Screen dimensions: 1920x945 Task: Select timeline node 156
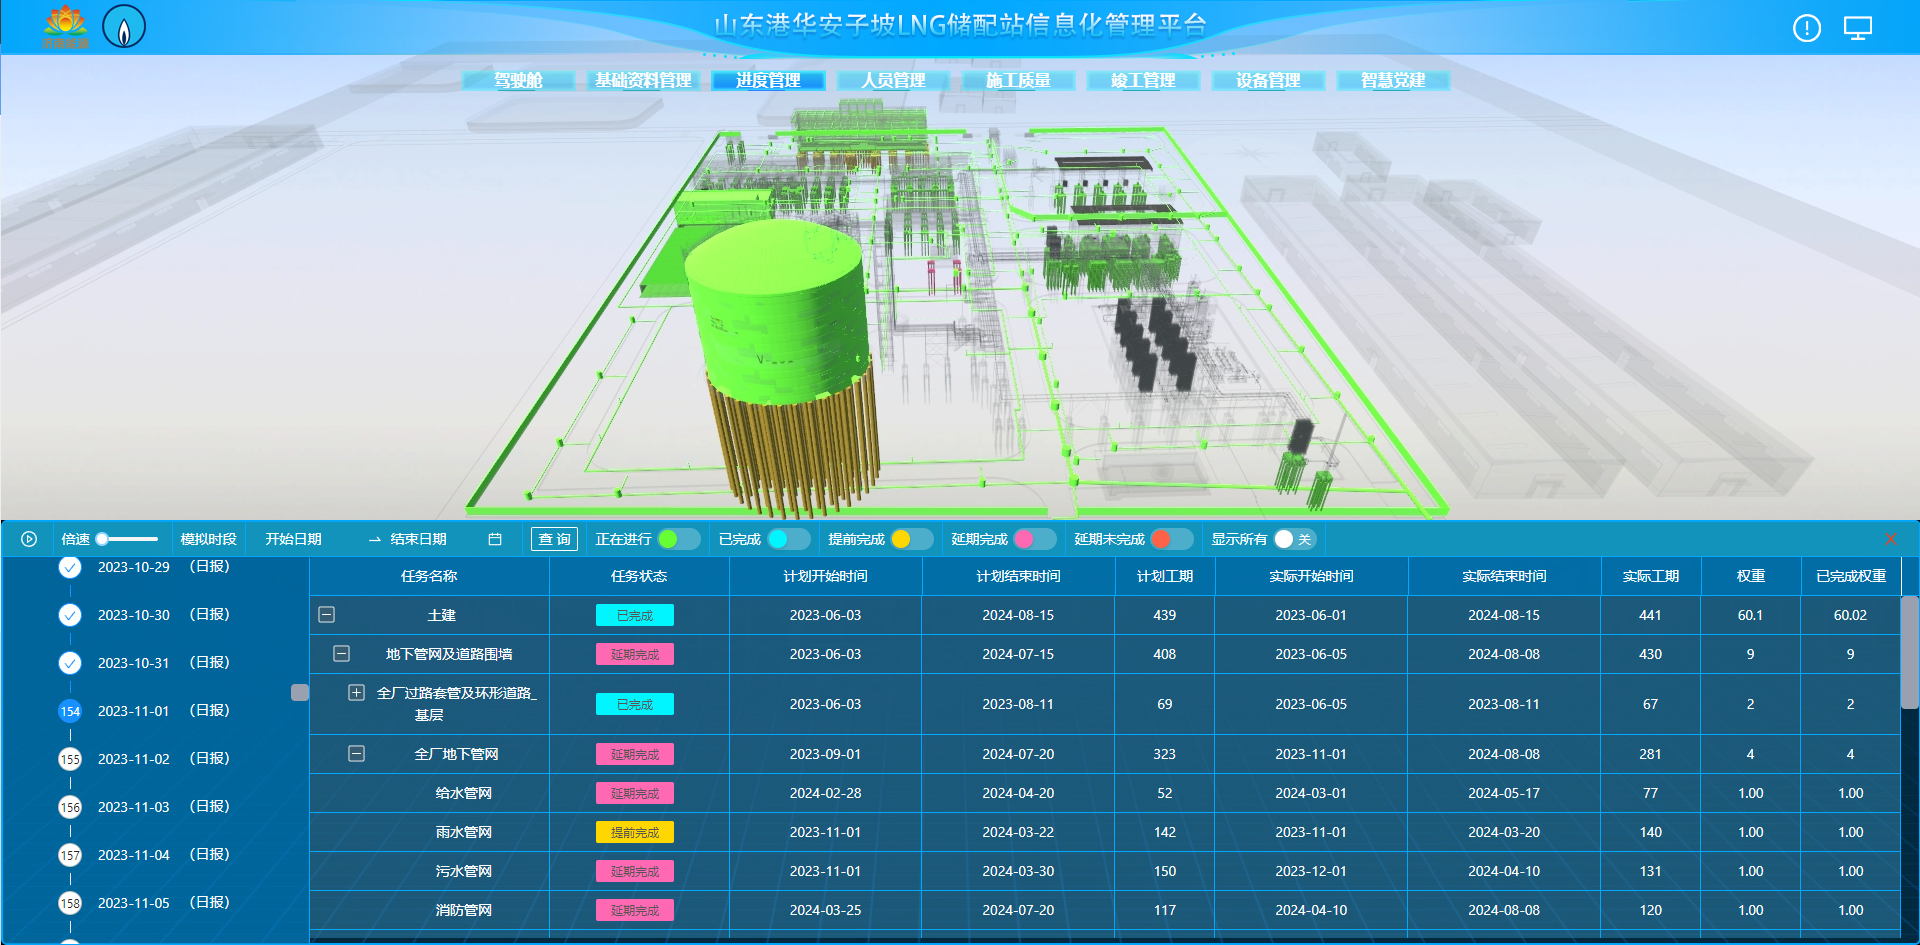(70, 807)
